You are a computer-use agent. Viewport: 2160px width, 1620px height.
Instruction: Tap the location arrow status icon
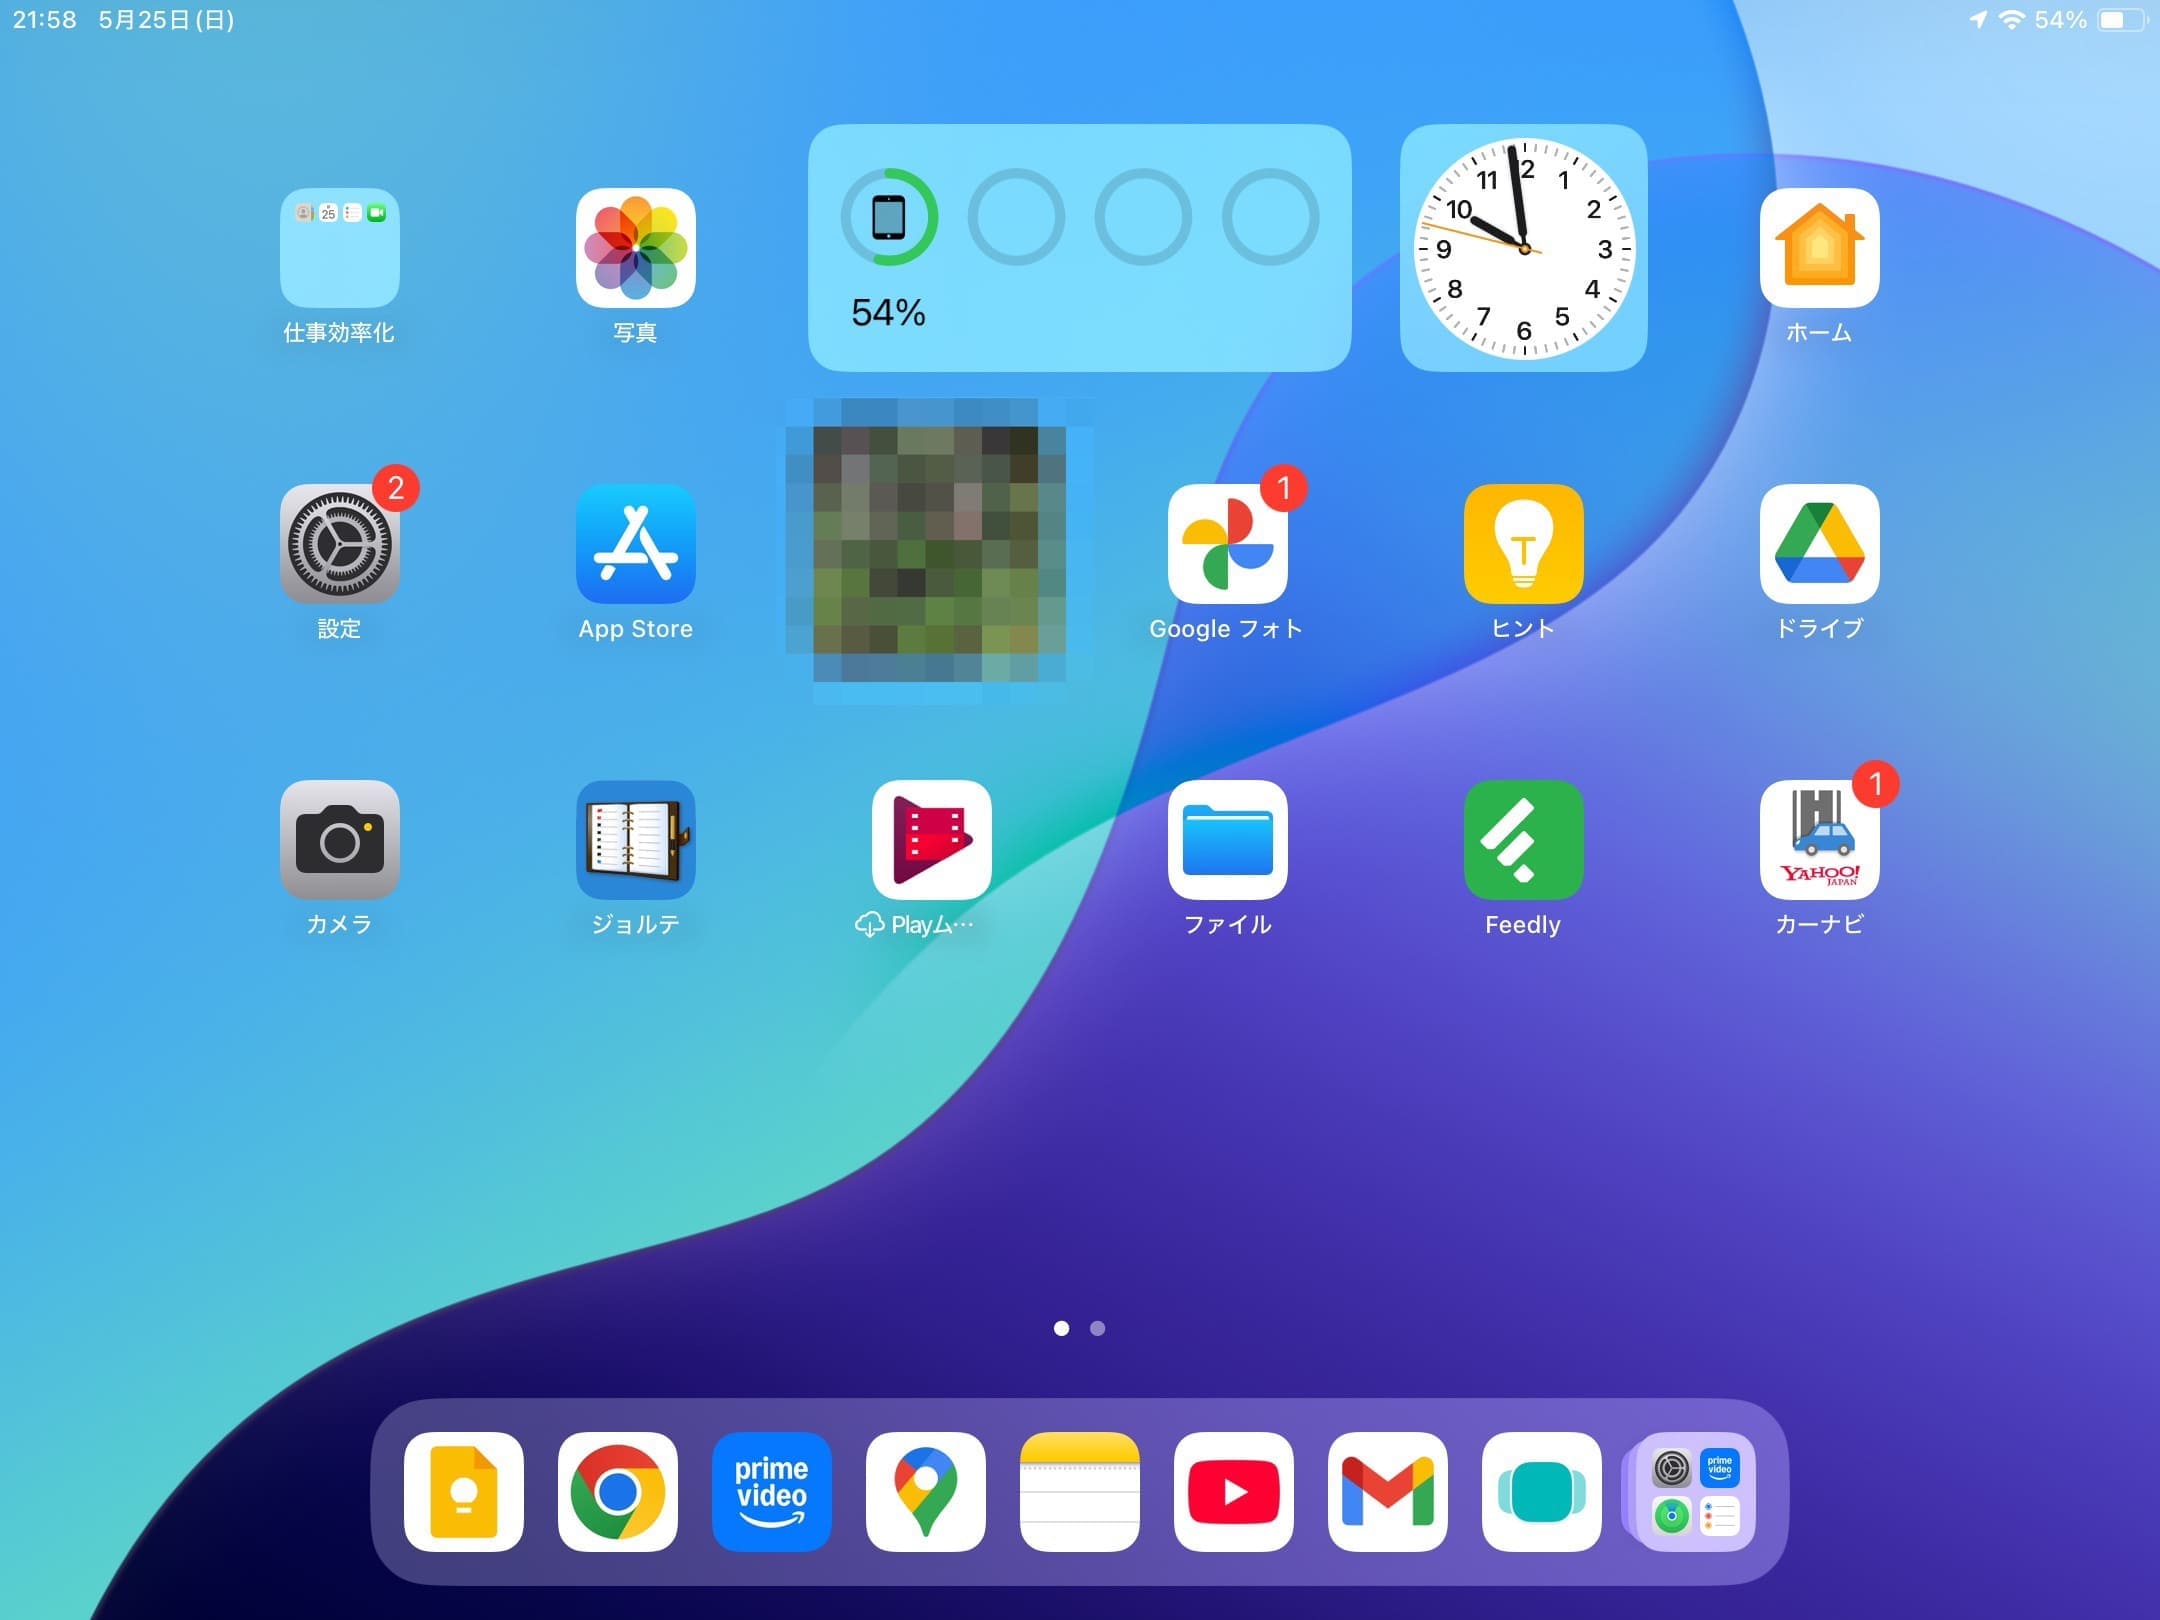pyautogui.click(x=1978, y=20)
